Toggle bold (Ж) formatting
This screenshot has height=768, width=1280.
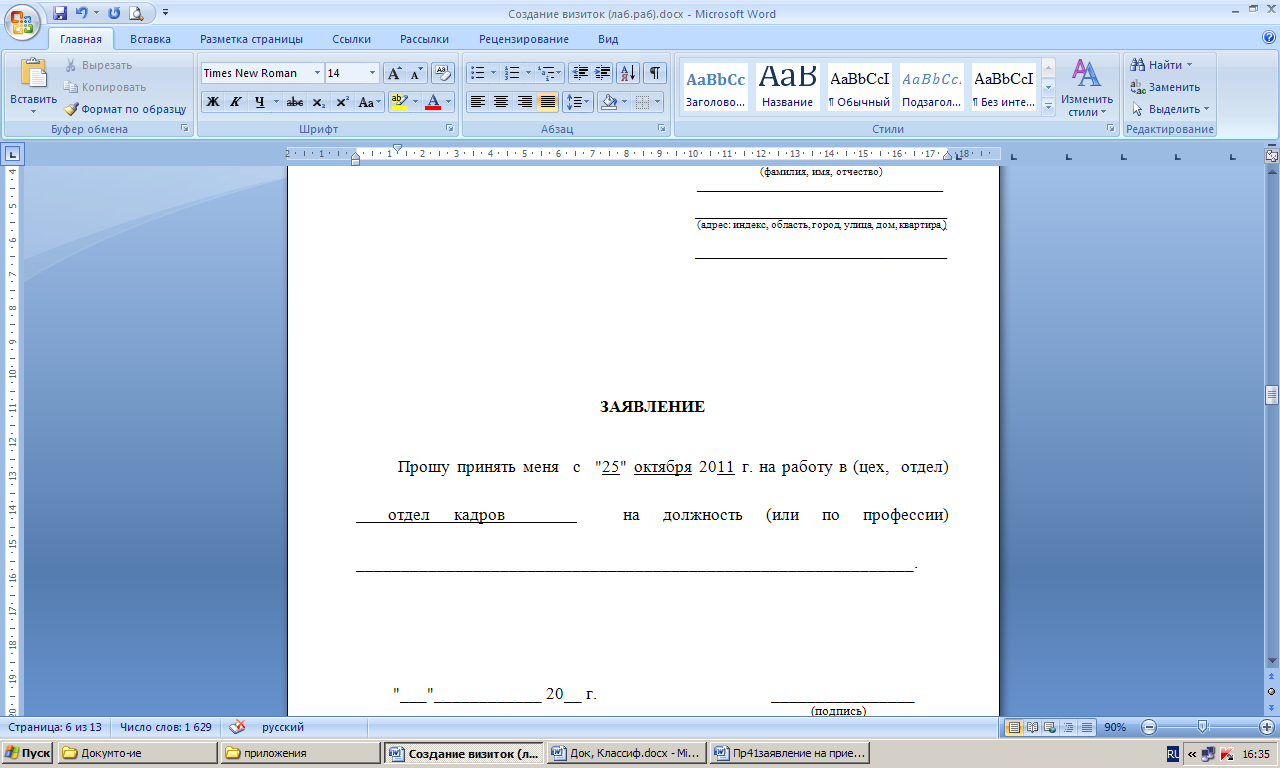coord(213,102)
